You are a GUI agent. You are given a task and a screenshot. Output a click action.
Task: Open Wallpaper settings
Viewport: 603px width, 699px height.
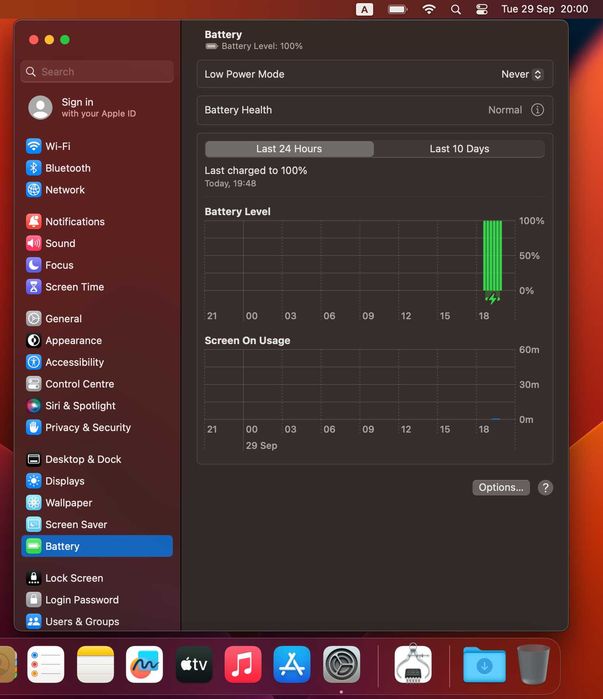coord(97,503)
